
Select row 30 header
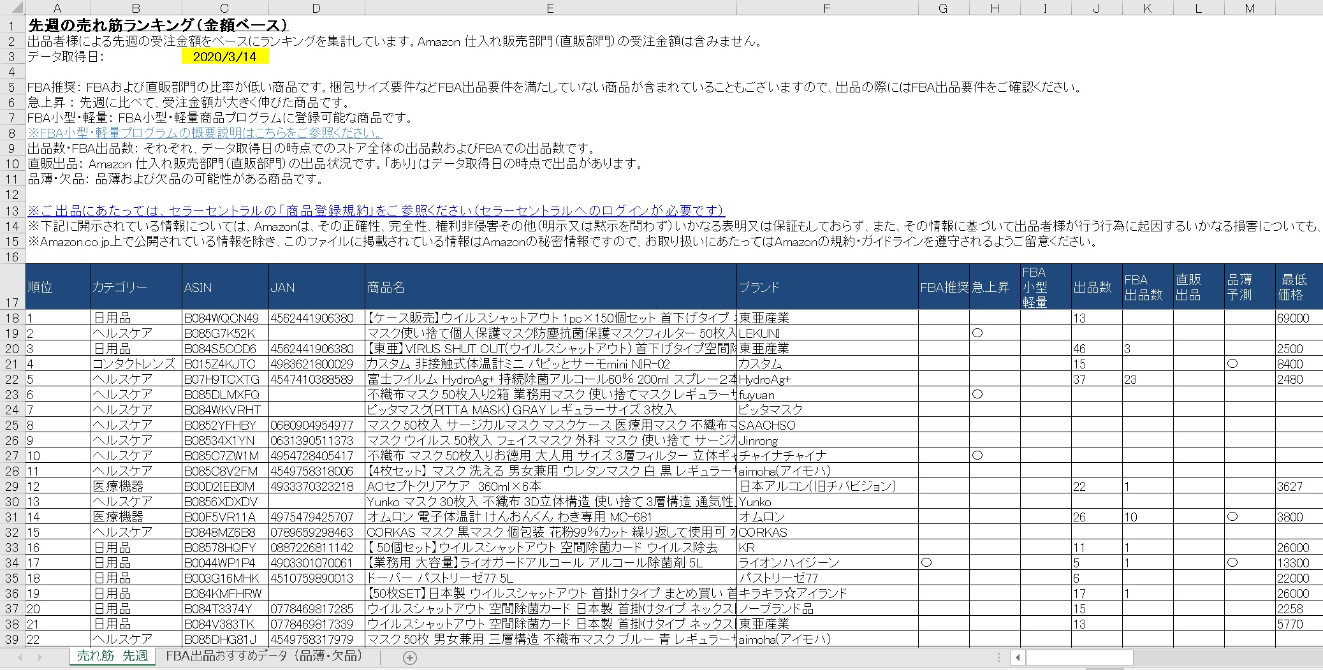pyautogui.click(x=13, y=500)
